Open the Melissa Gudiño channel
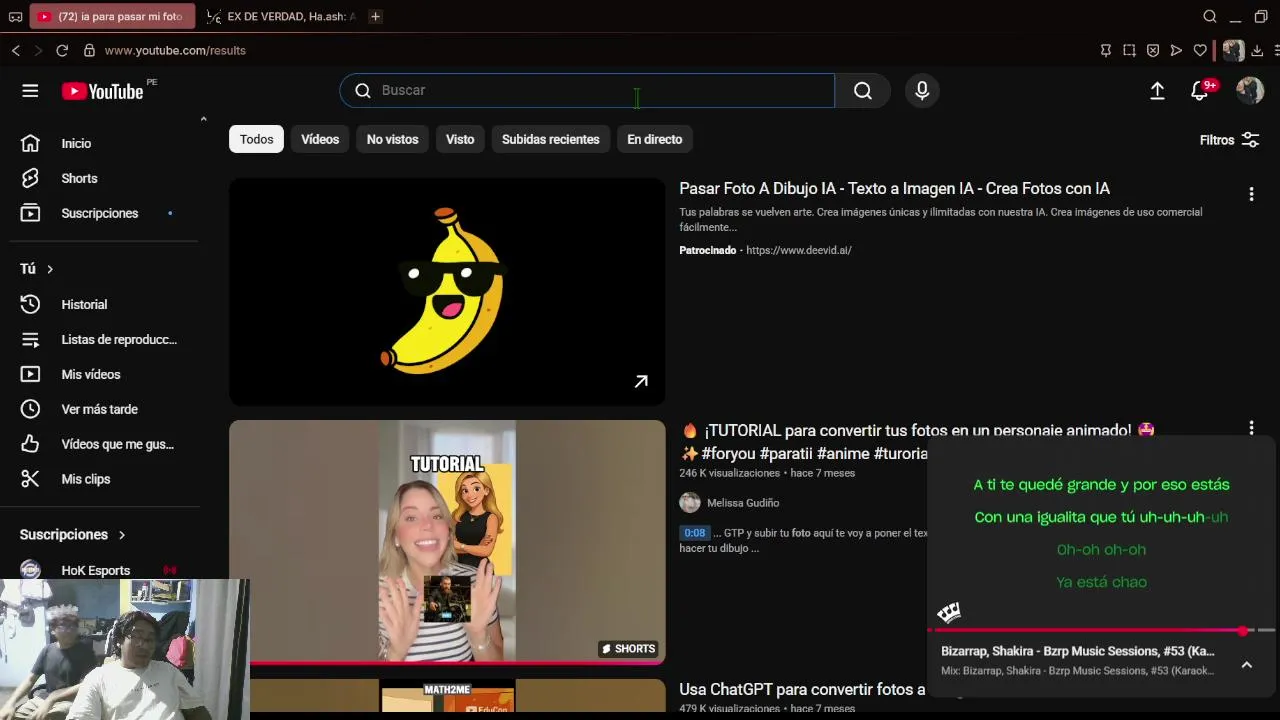Viewport: 1280px width, 720px height. pyautogui.click(x=743, y=503)
